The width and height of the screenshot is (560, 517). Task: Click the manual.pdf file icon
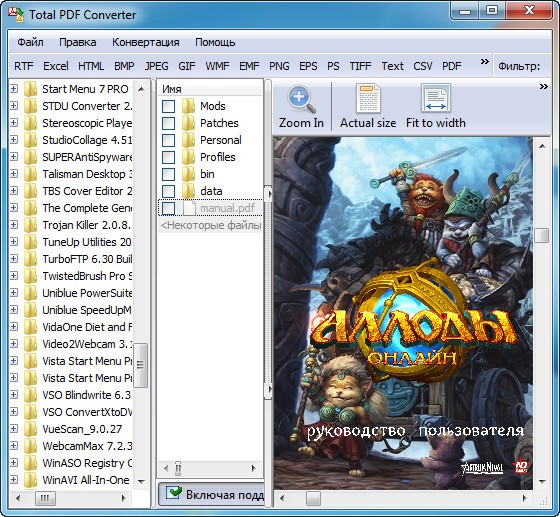pos(189,208)
